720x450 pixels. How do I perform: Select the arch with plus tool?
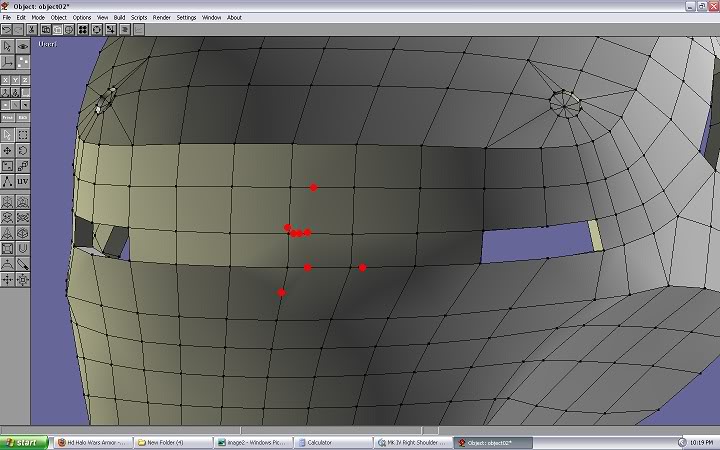click(x=7, y=264)
